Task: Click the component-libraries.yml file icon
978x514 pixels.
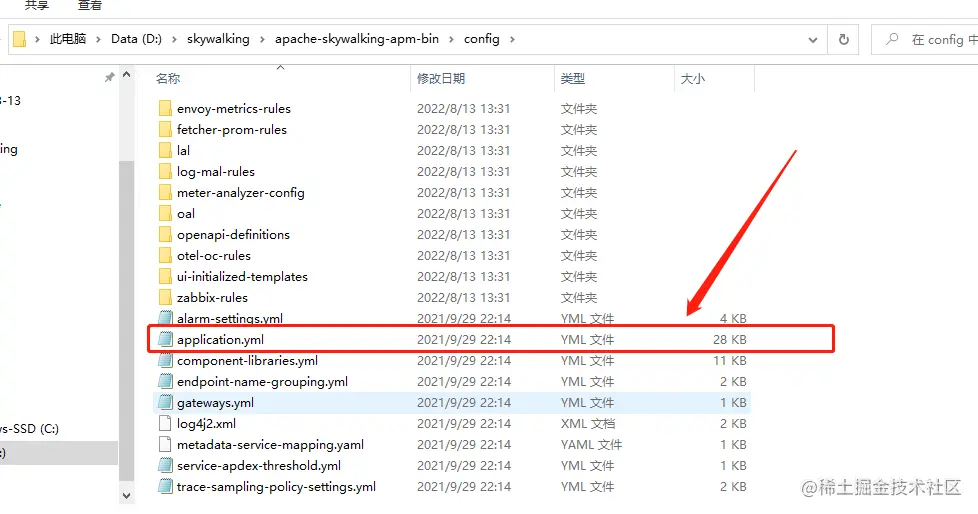Action: pos(165,361)
